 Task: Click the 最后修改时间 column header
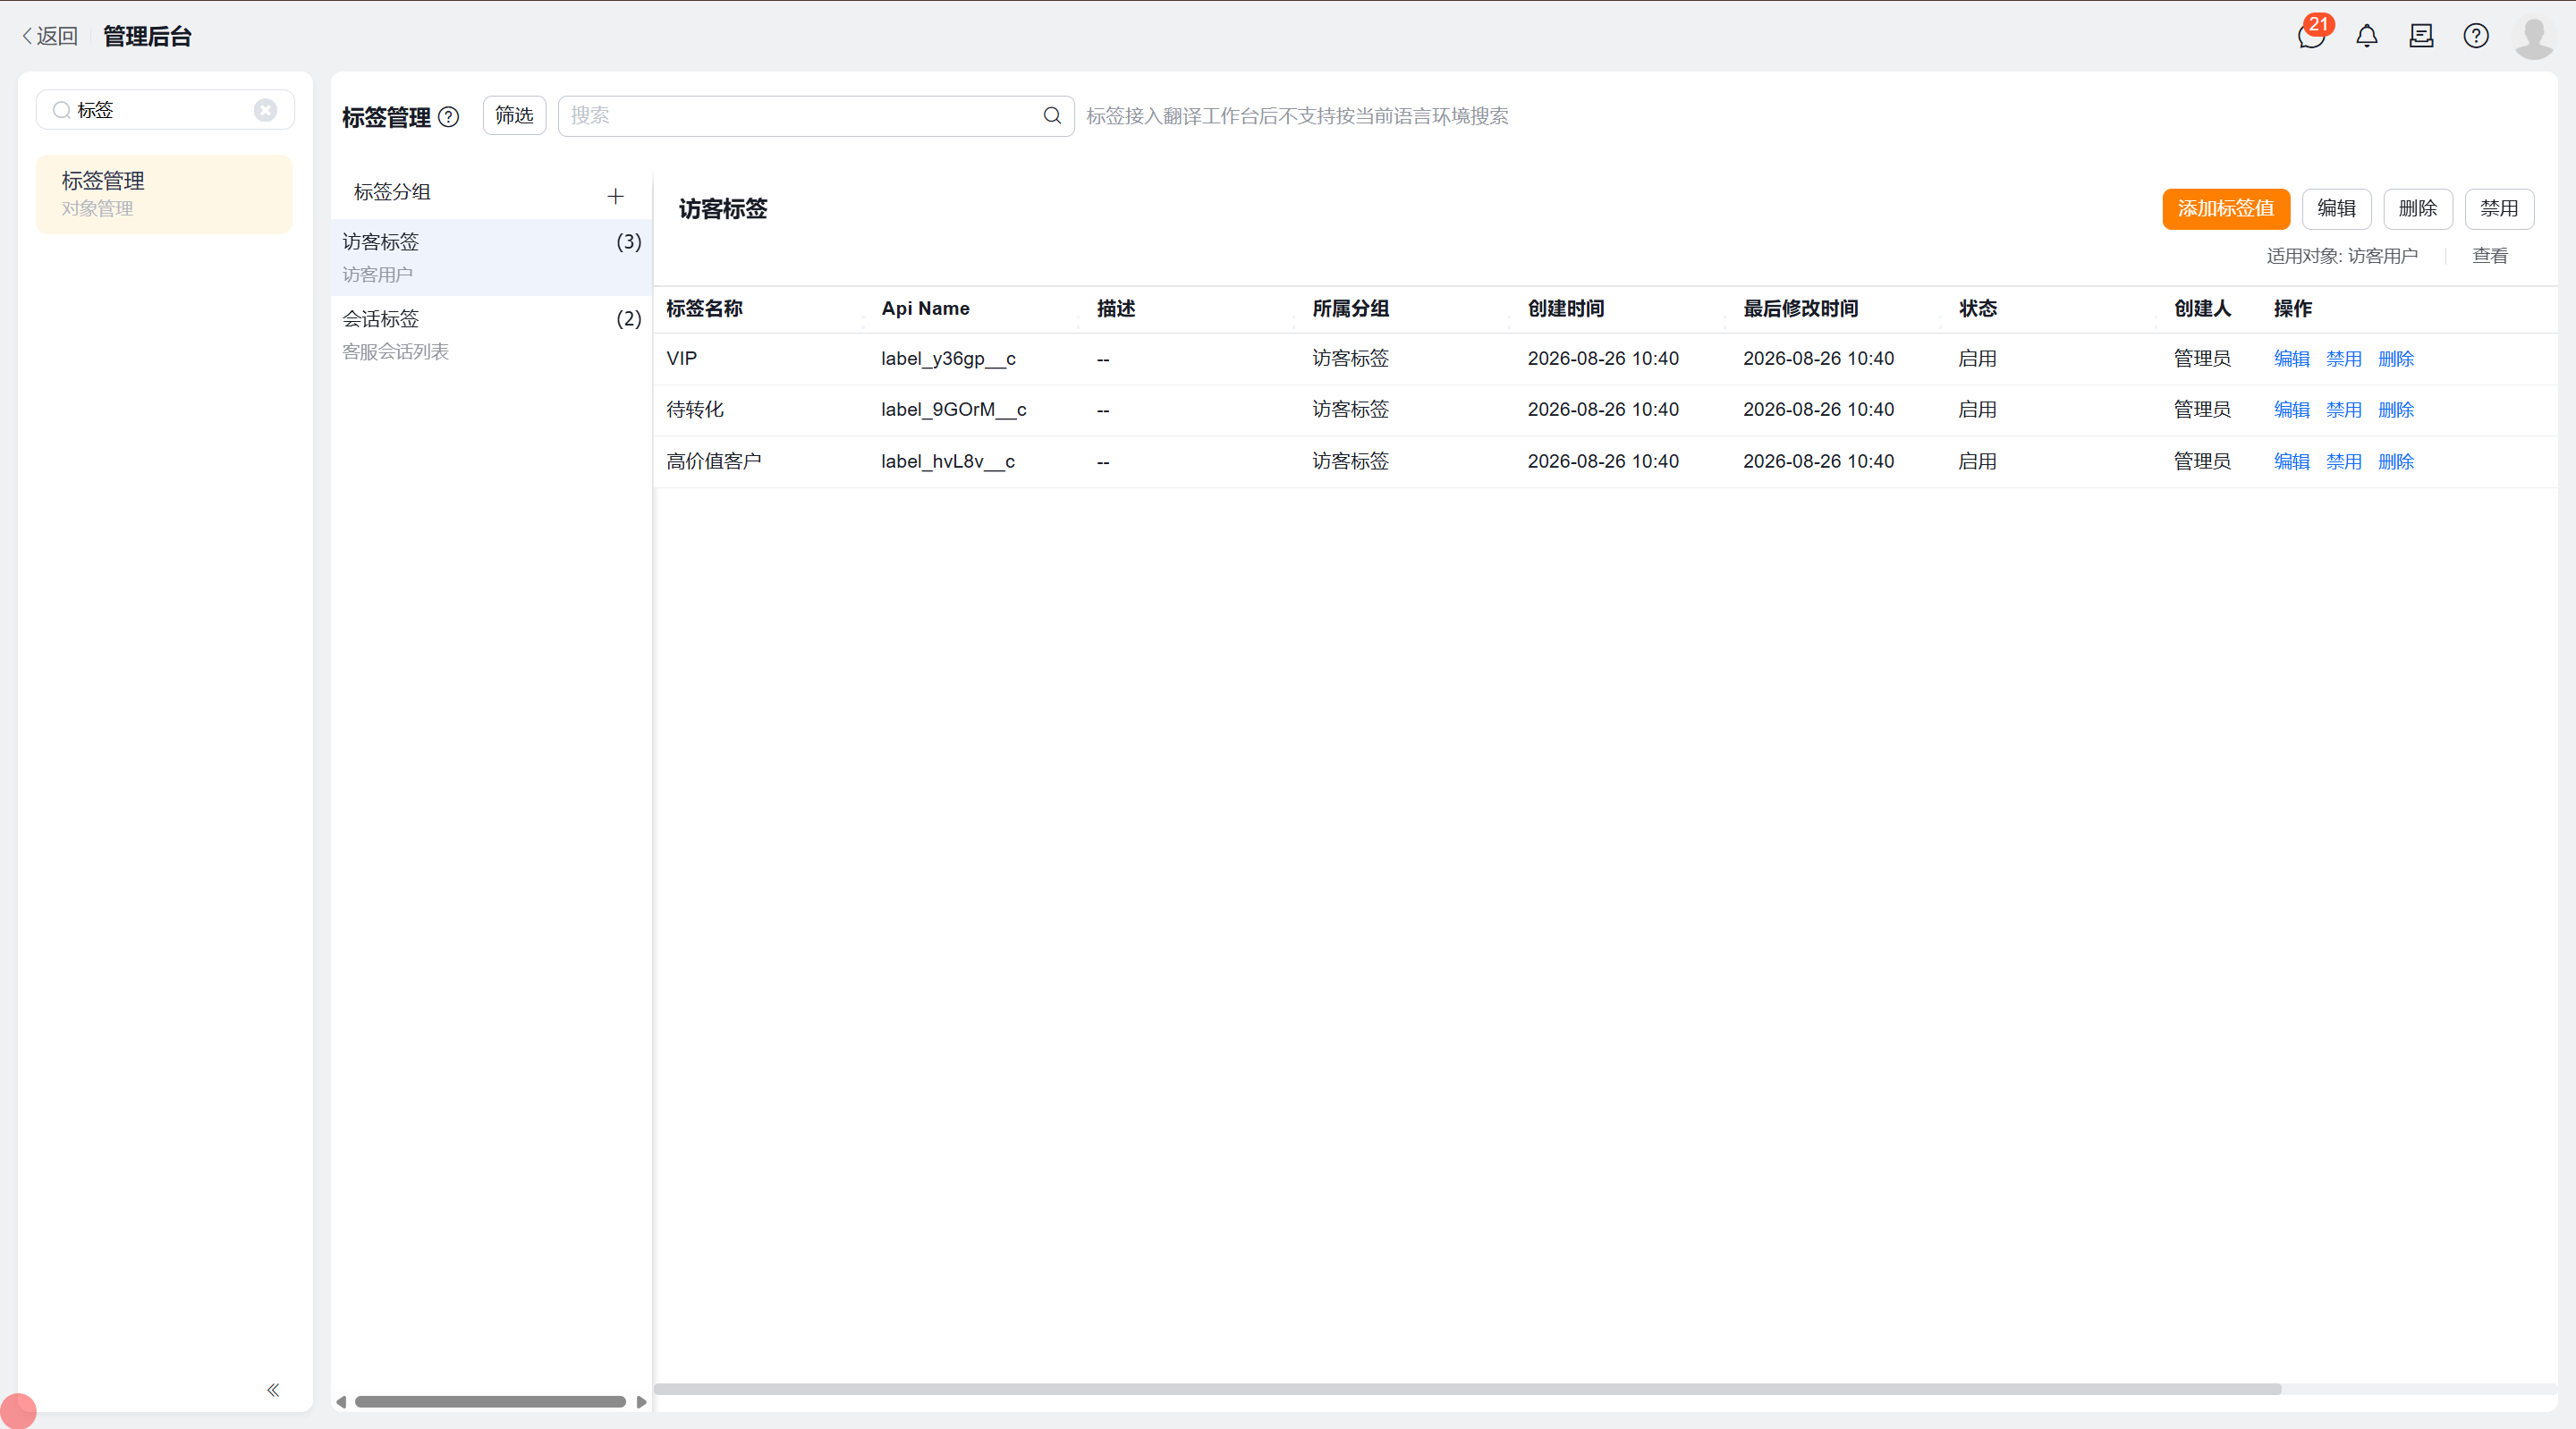[1800, 309]
